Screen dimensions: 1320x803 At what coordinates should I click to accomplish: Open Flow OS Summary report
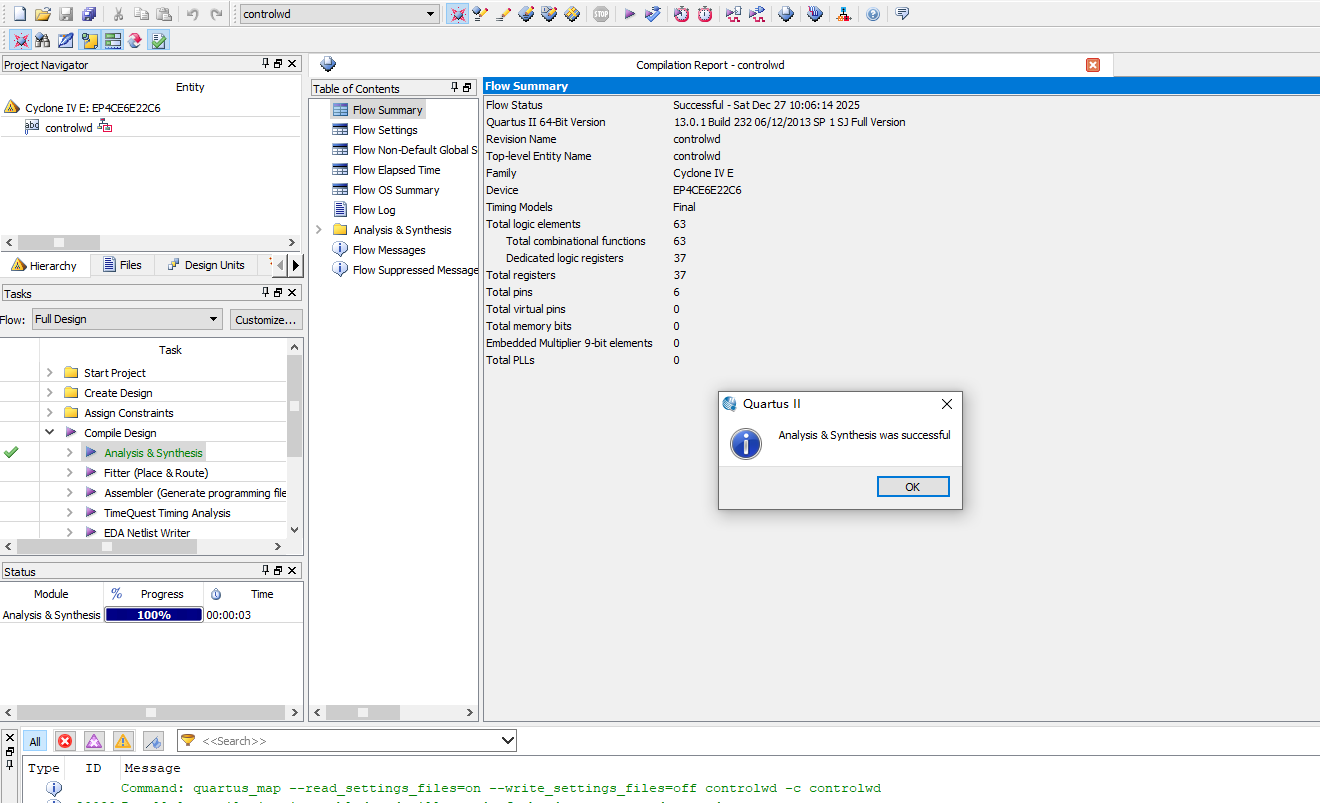[x=396, y=190]
